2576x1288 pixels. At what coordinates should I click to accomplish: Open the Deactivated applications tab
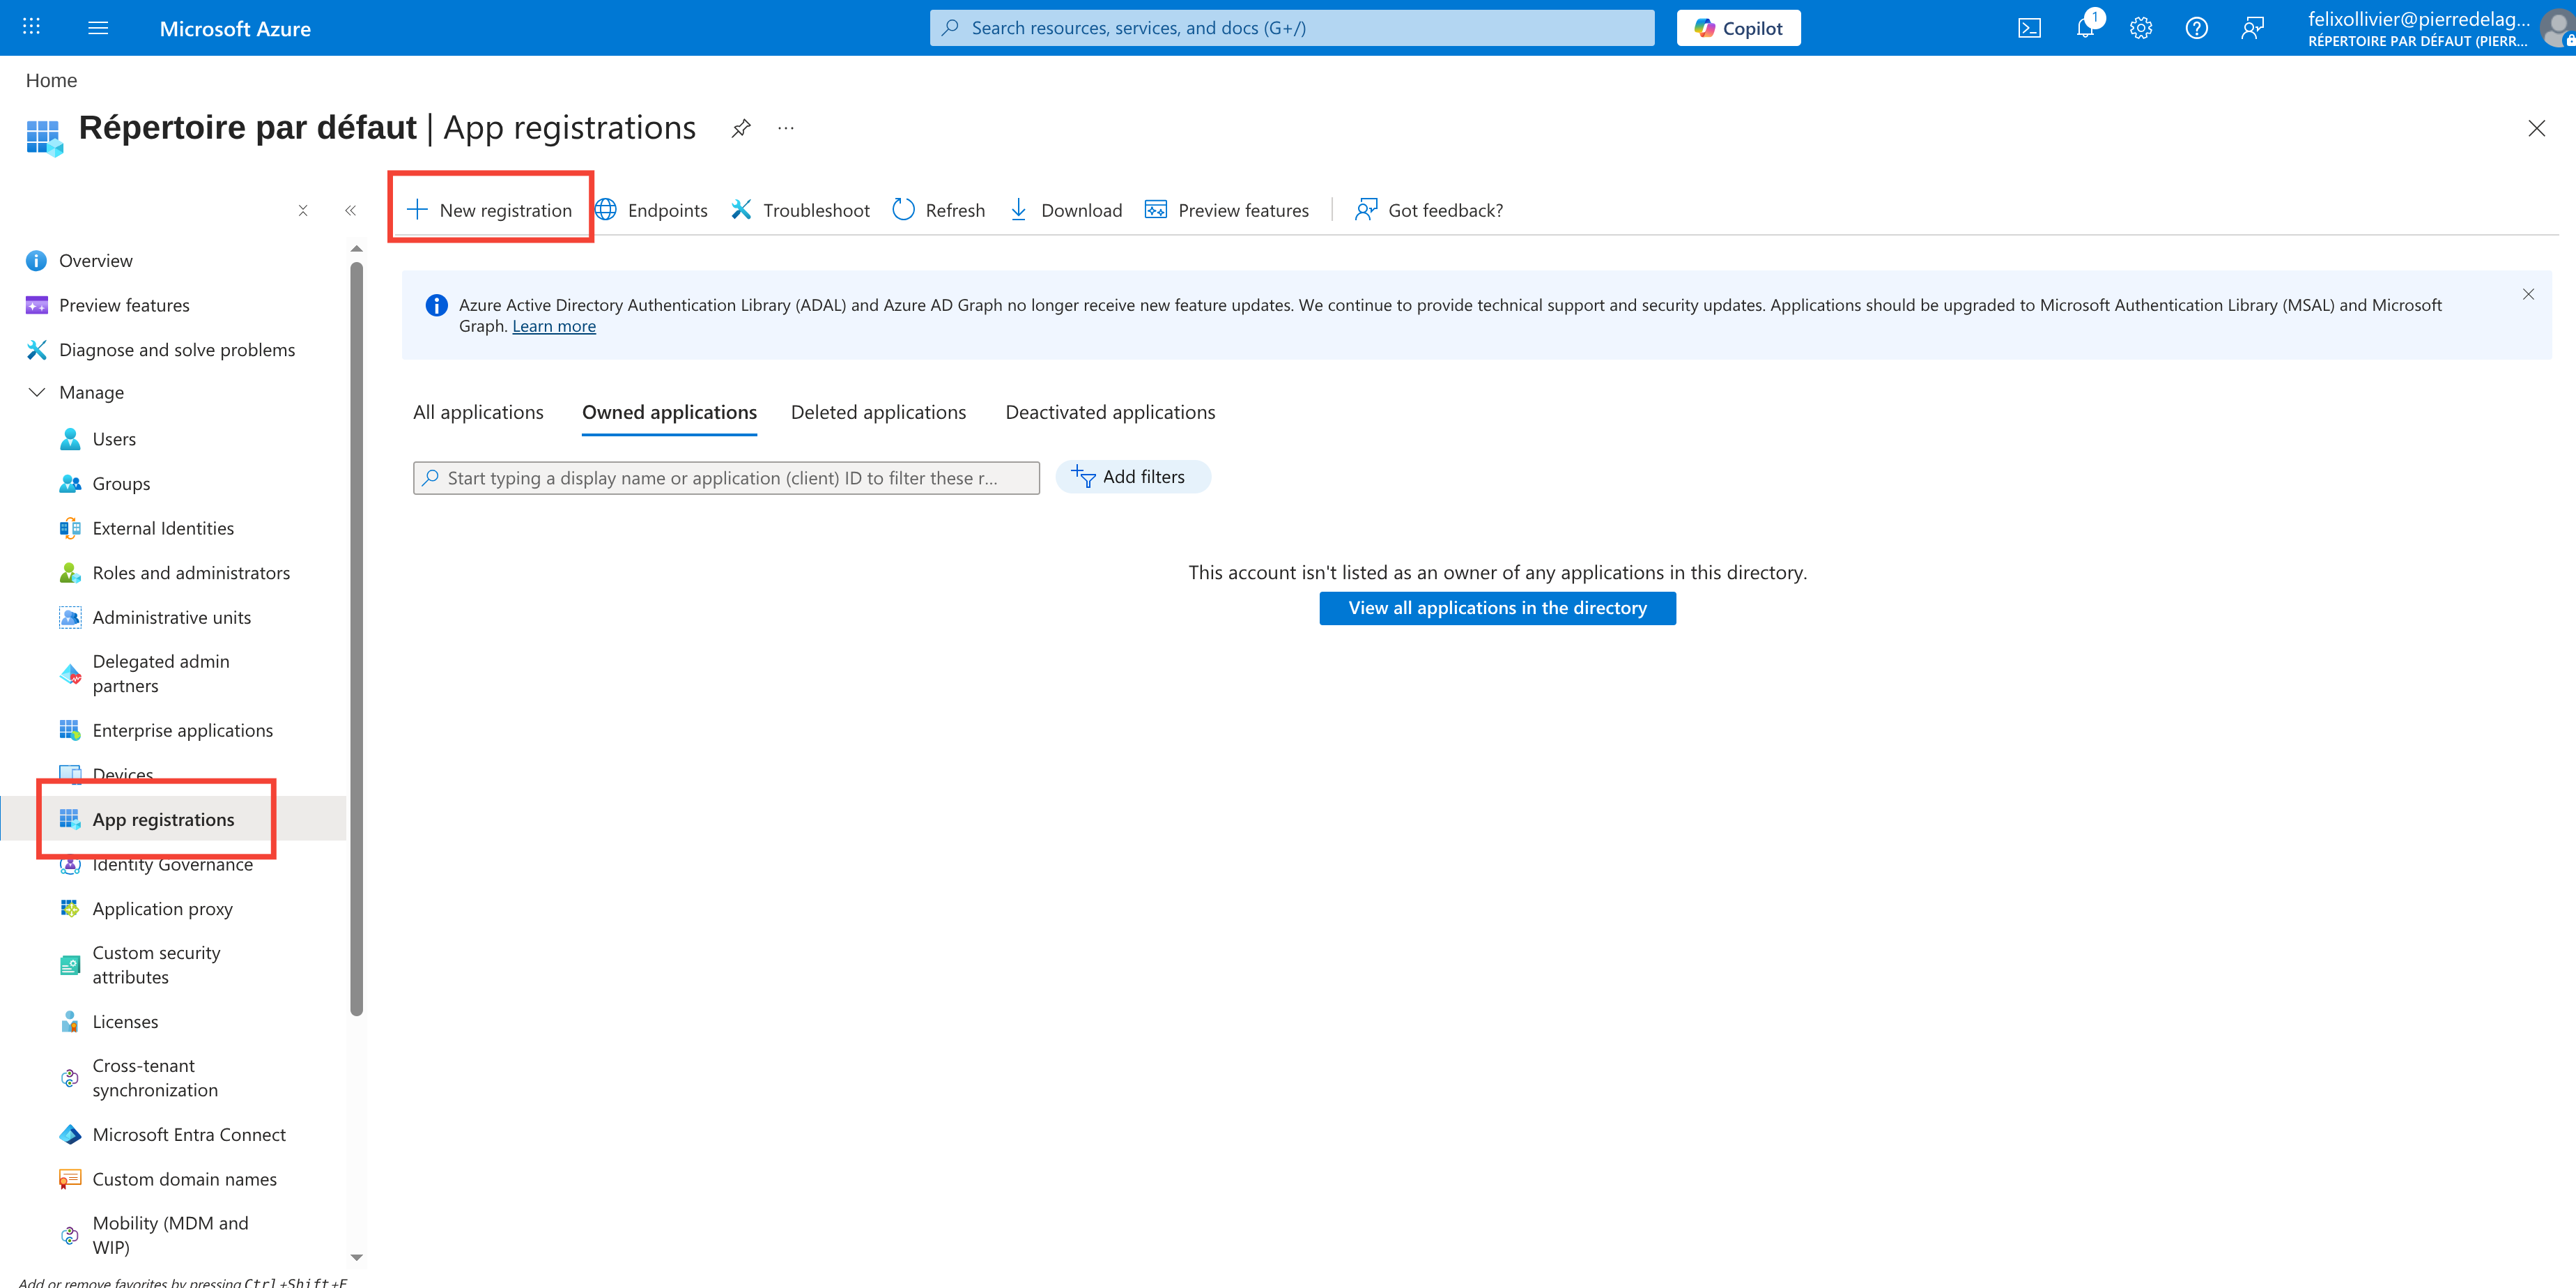click(1110, 412)
